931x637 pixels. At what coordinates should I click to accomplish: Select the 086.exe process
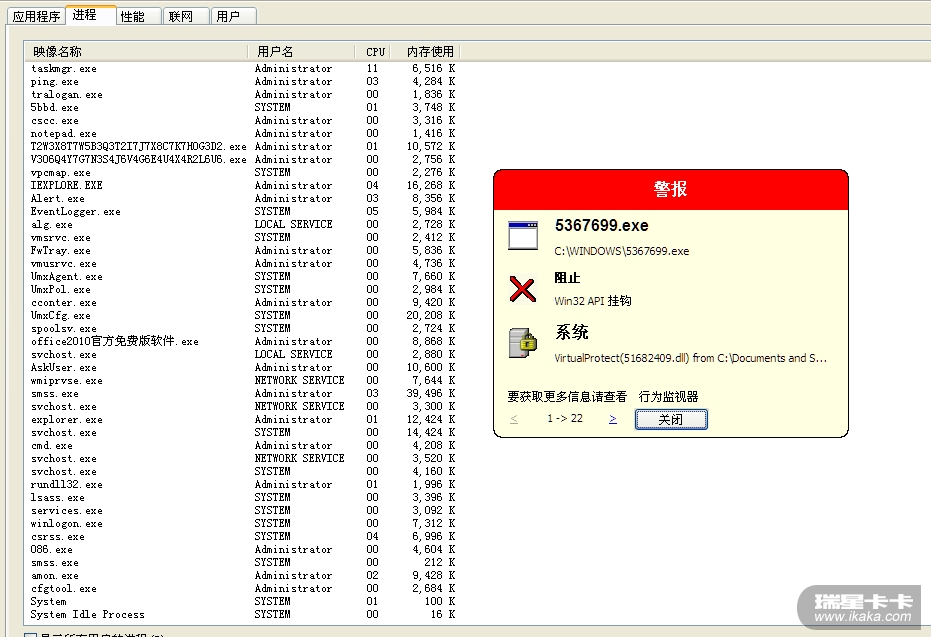click(242, 550)
